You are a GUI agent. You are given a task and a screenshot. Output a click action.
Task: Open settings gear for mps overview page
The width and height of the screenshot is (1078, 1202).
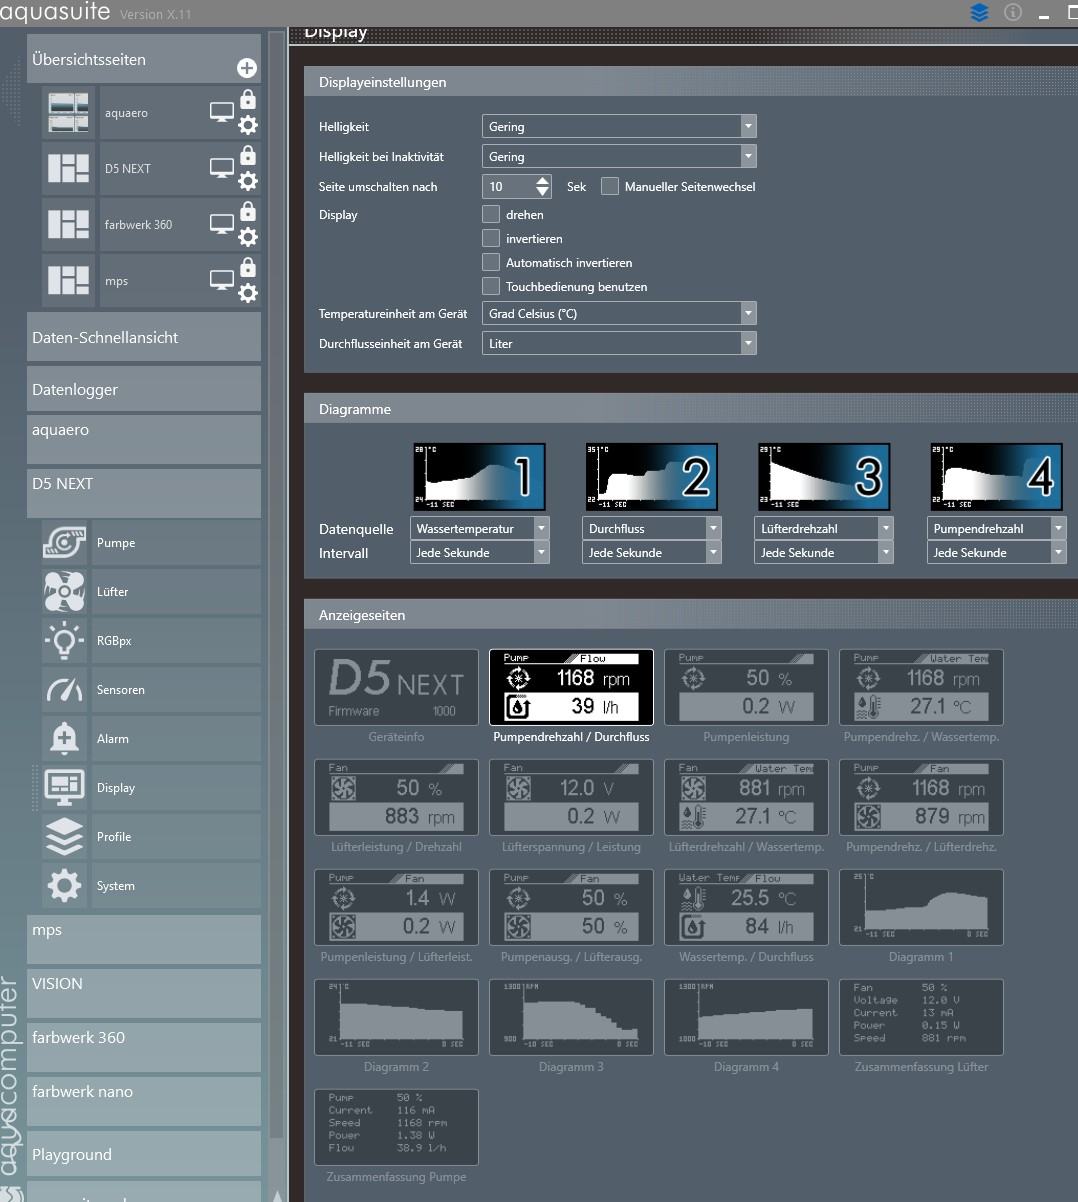coord(248,293)
